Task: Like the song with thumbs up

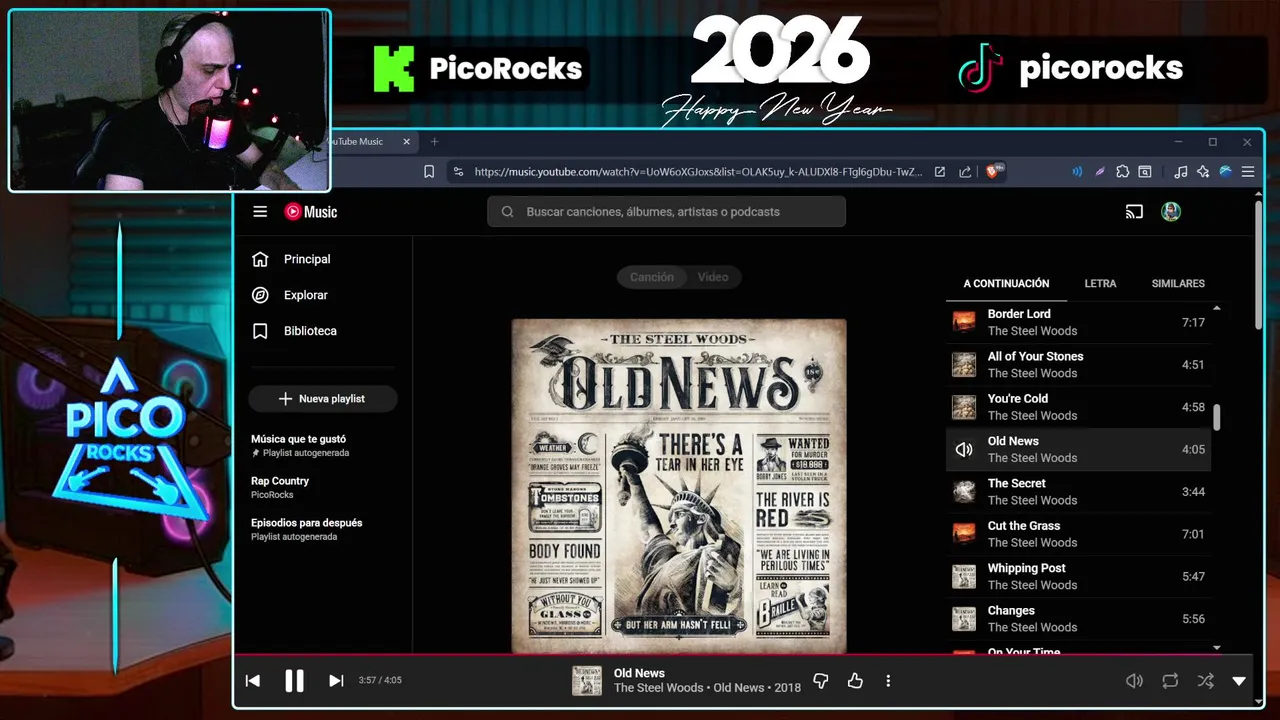Action: coord(855,681)
